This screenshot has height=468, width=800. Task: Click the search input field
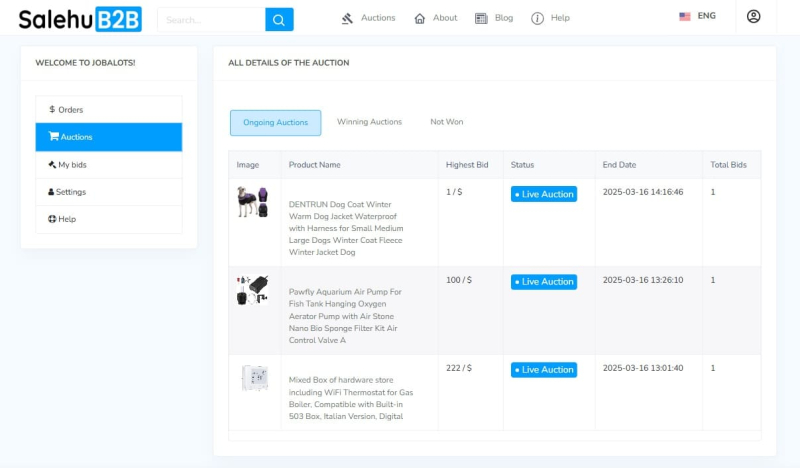[210, 19]
